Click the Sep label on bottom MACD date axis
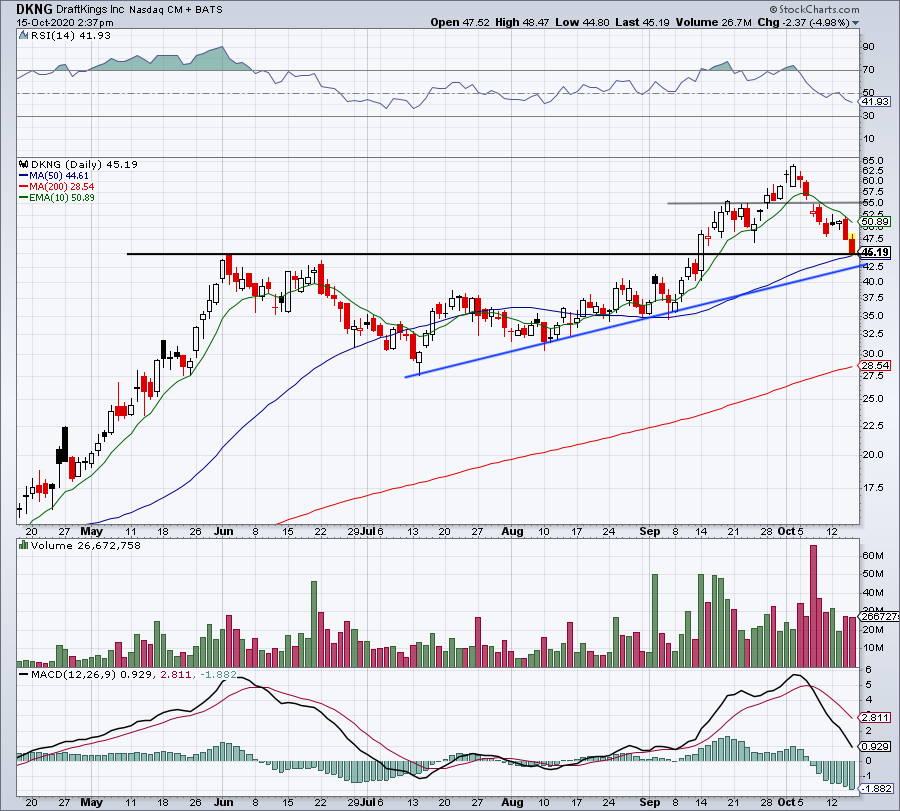The width and height of the screenshot is (900, 811). coord(649,802)
